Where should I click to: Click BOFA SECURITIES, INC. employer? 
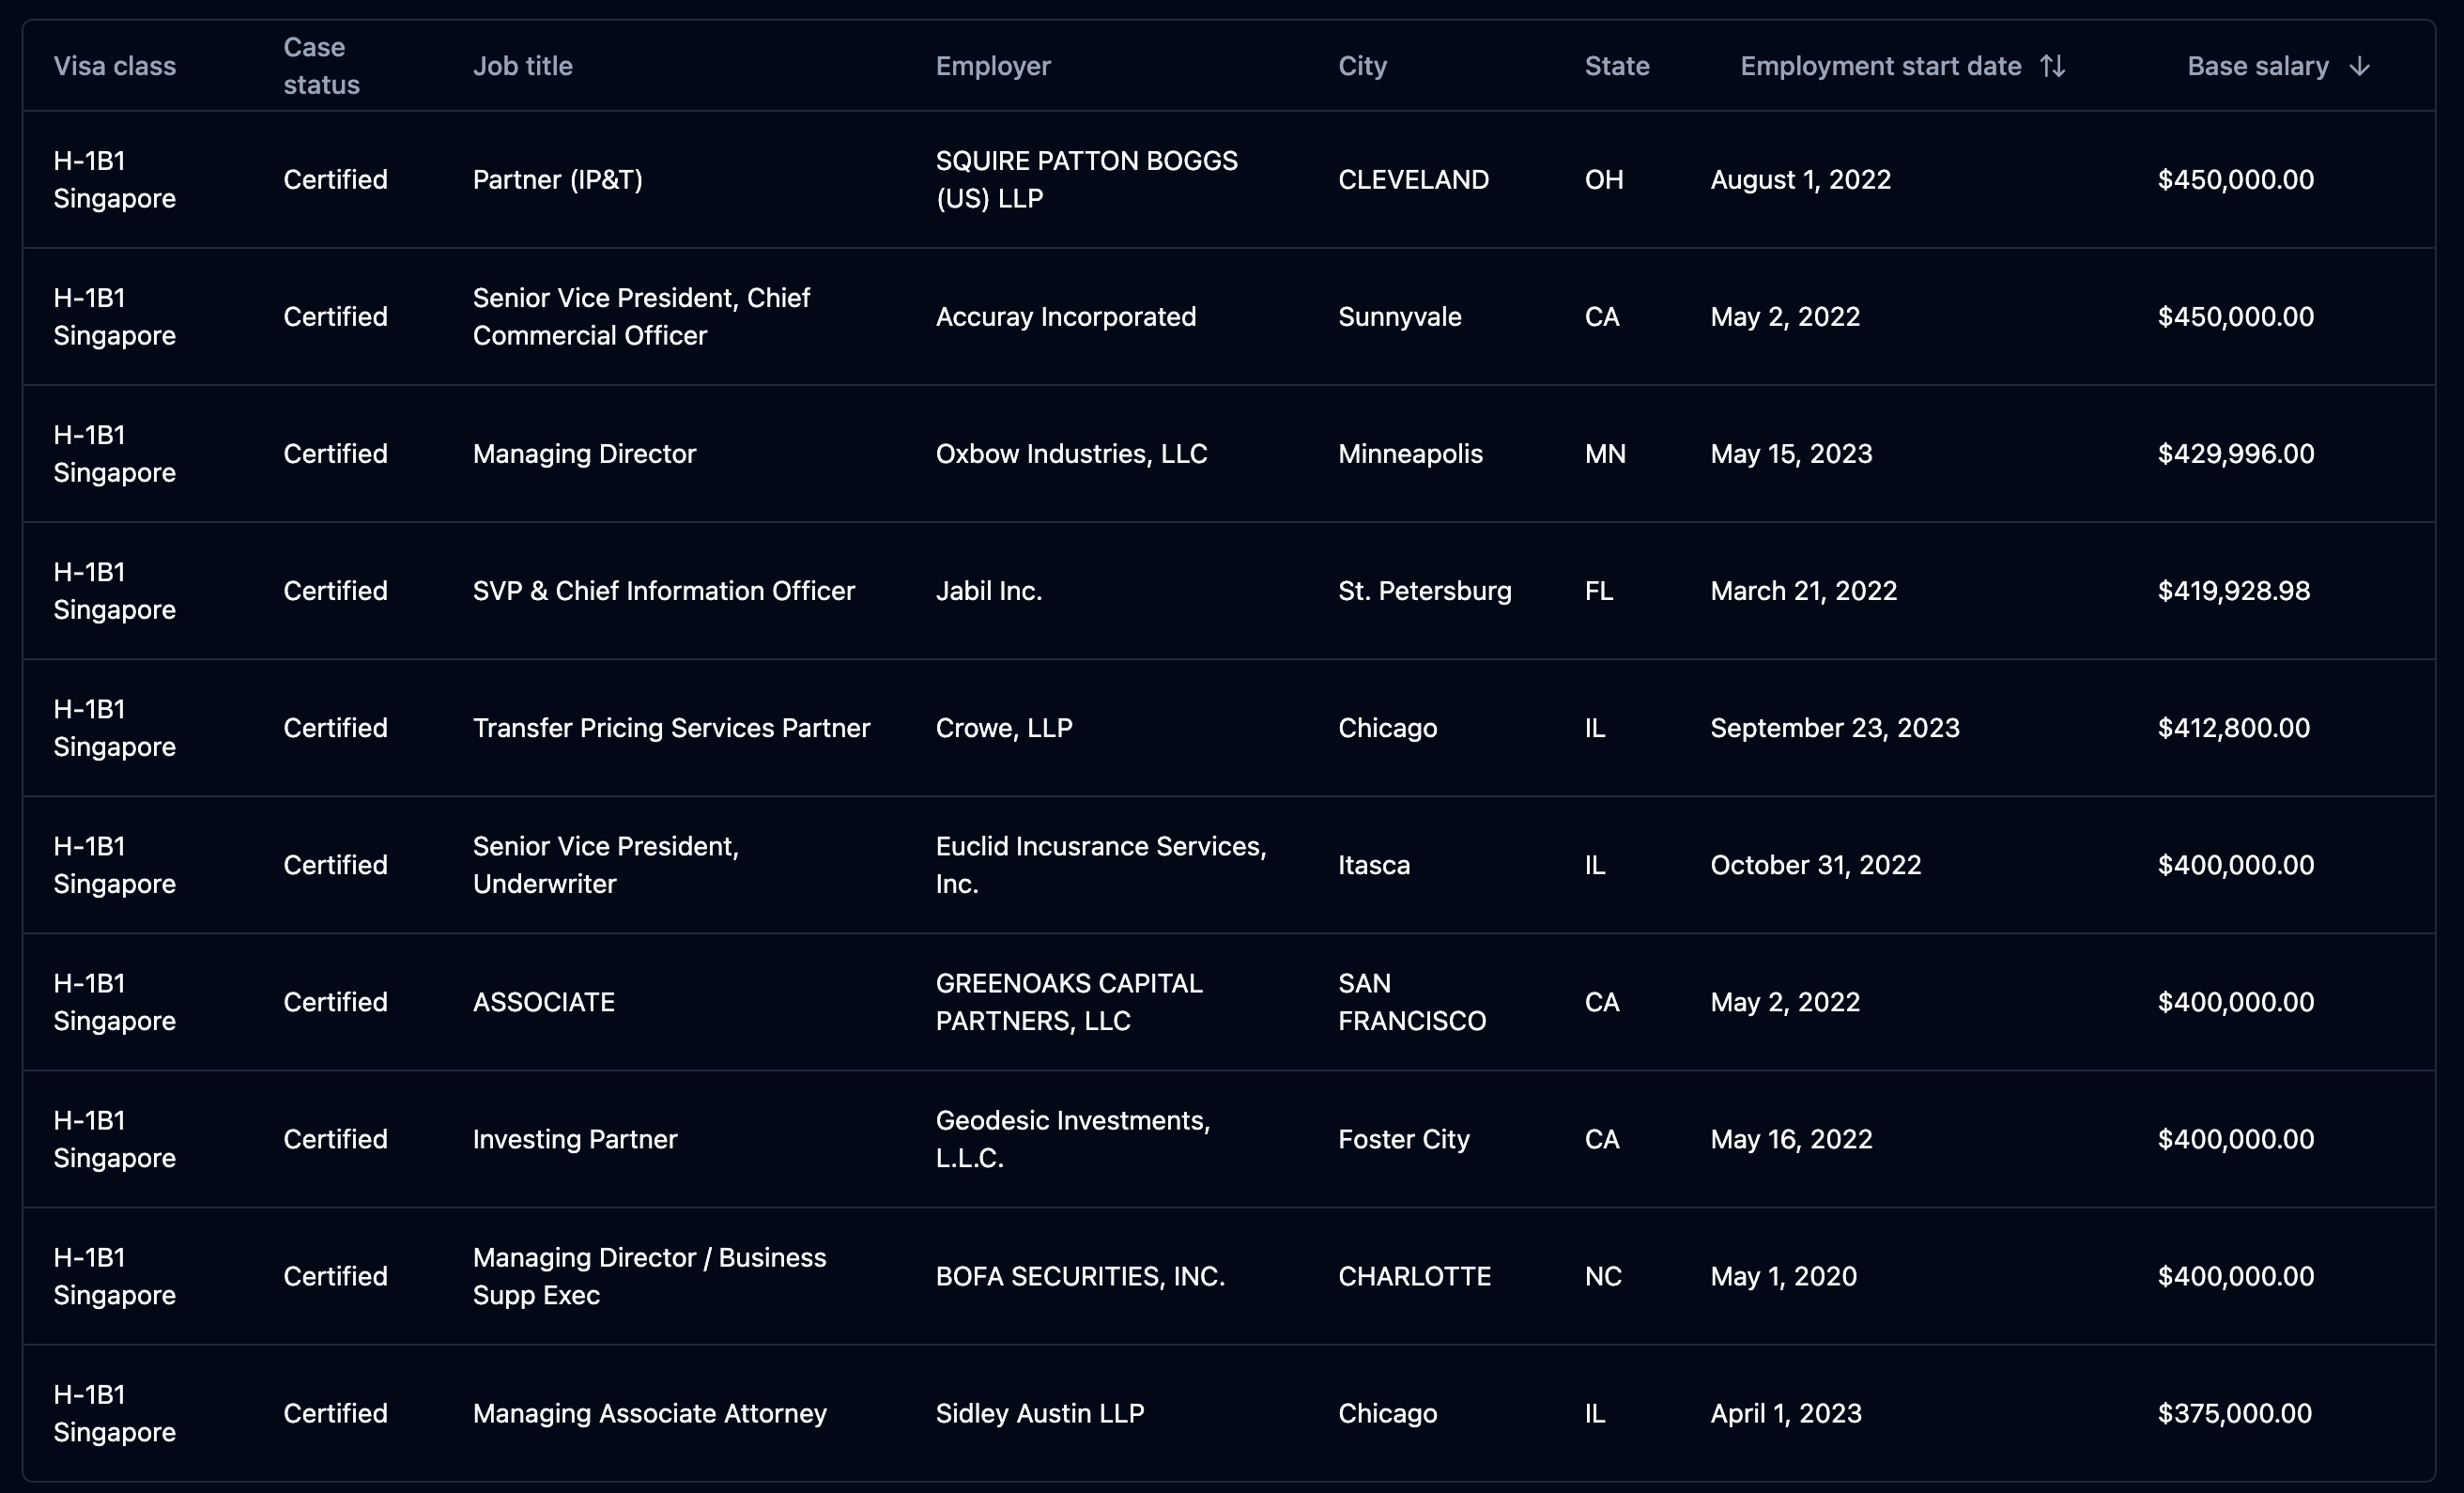(x=1080, y=1276)
